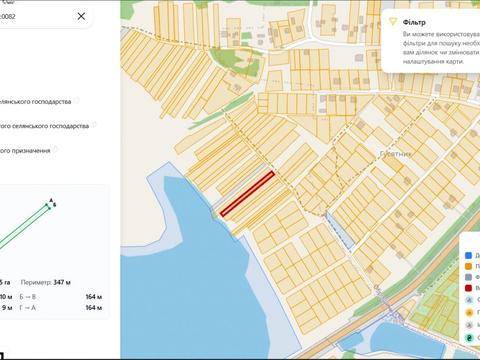This screenshot has height=360, width=480.
Task: Click the light blue round legend icon
Action: [x=469, y=300]
